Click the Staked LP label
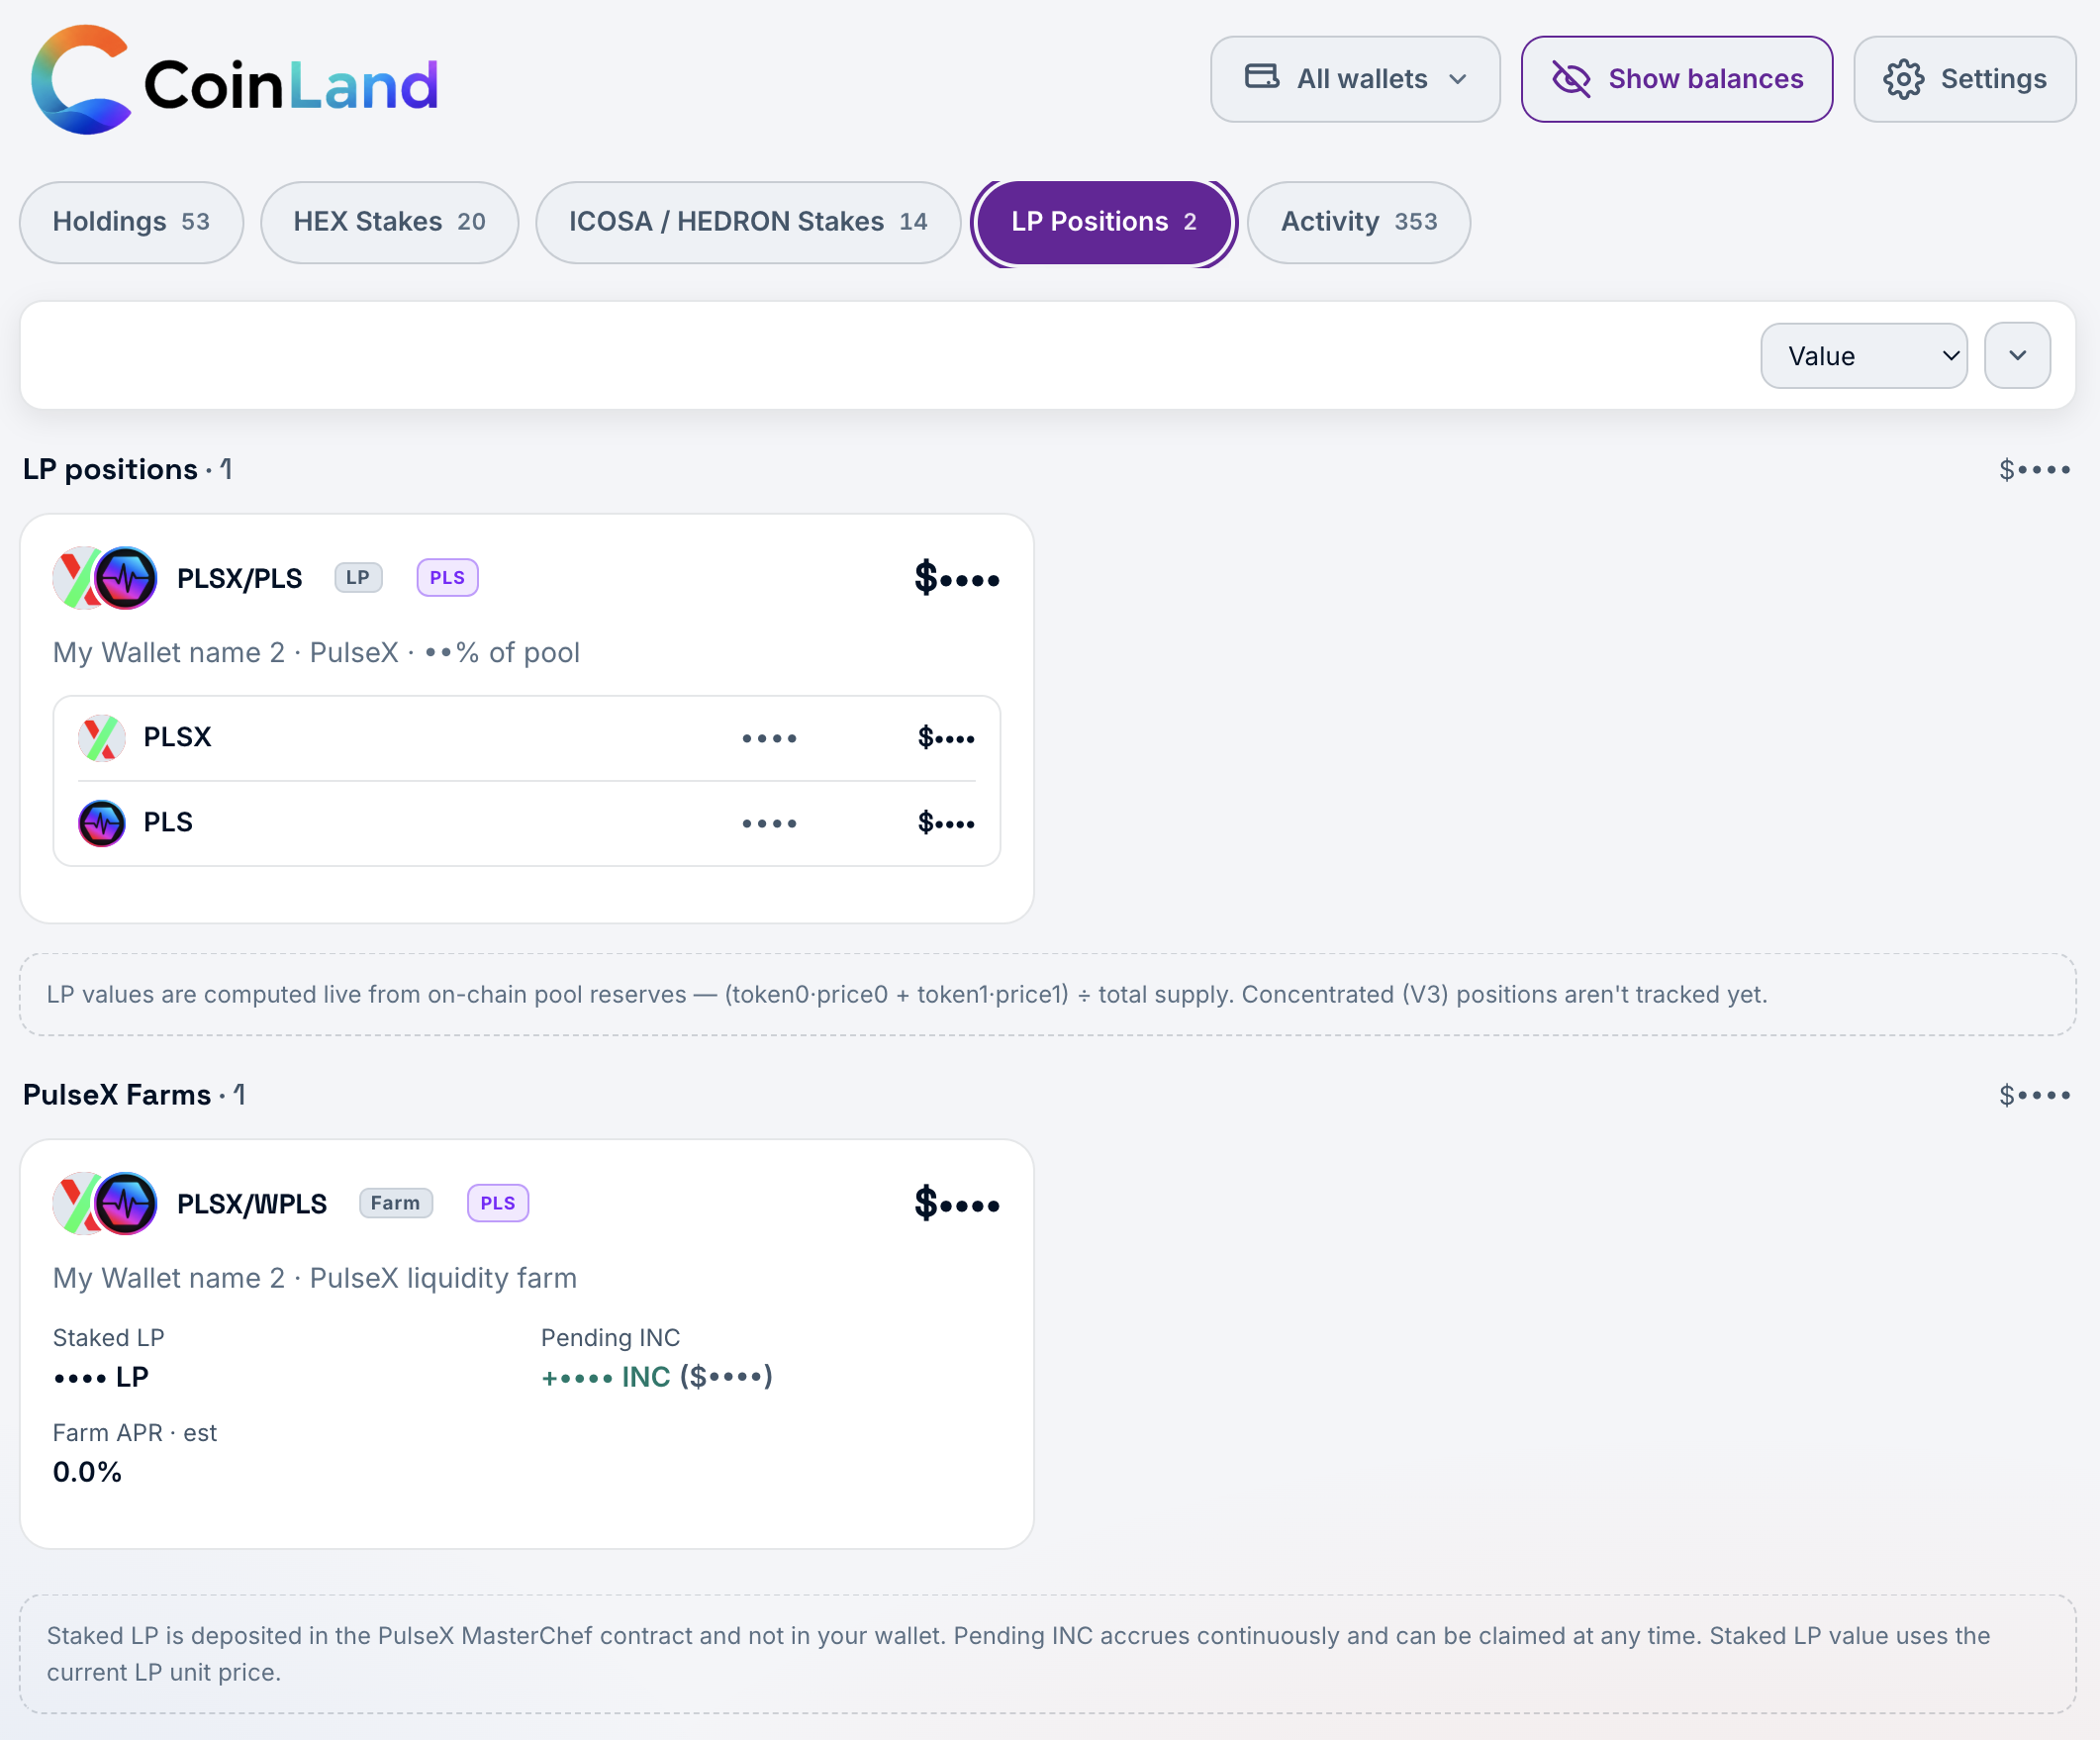The height and width of the screenshot is (1740, 2100). click(x=108, y=1338)
